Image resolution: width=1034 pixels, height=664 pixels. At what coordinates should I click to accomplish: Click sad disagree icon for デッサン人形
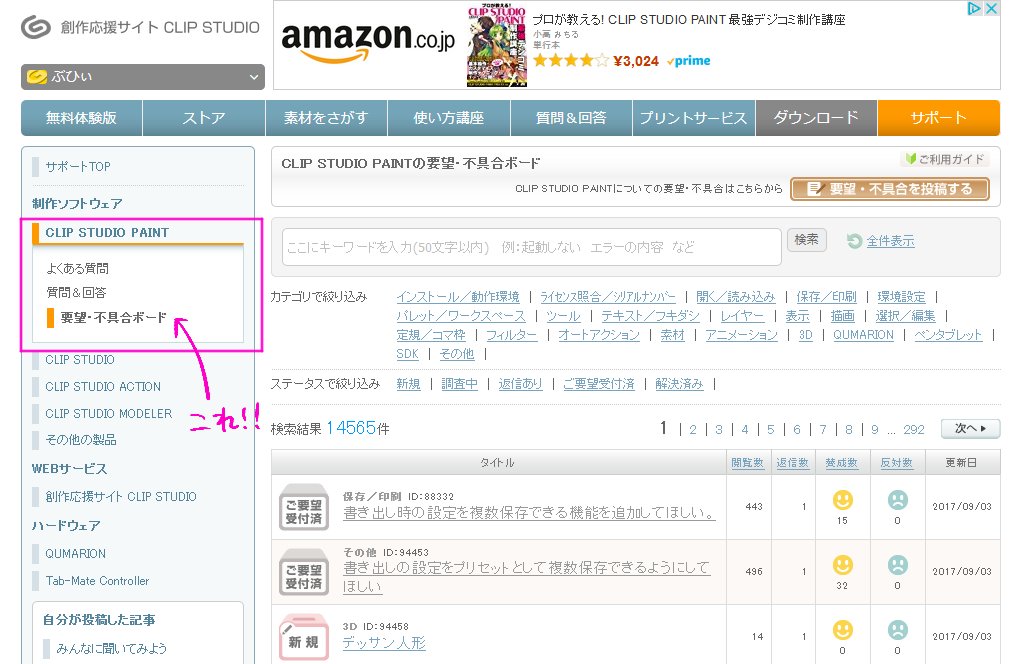(x=897, y=630)
